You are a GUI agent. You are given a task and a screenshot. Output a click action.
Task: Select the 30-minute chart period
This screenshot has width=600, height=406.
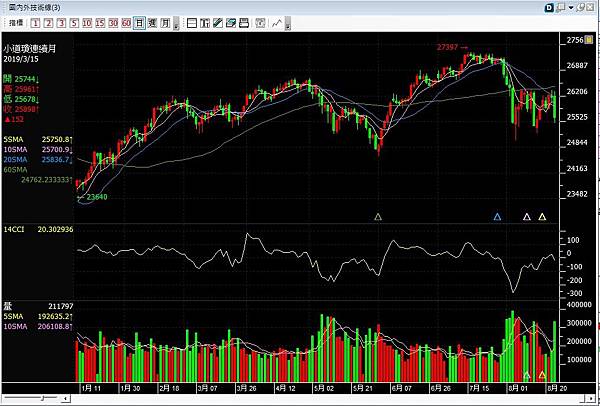113,23
